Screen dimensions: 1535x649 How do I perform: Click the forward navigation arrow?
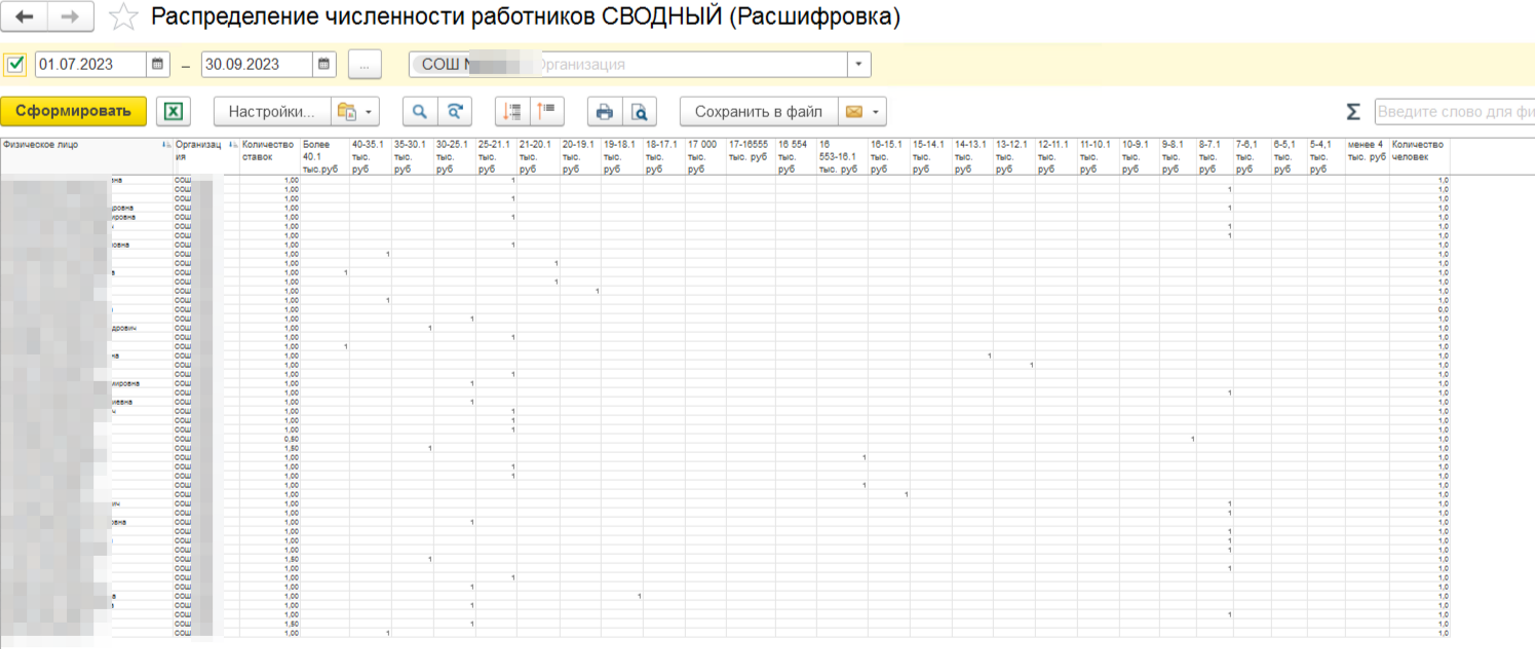pyautogui.click(x=71, y=16)
